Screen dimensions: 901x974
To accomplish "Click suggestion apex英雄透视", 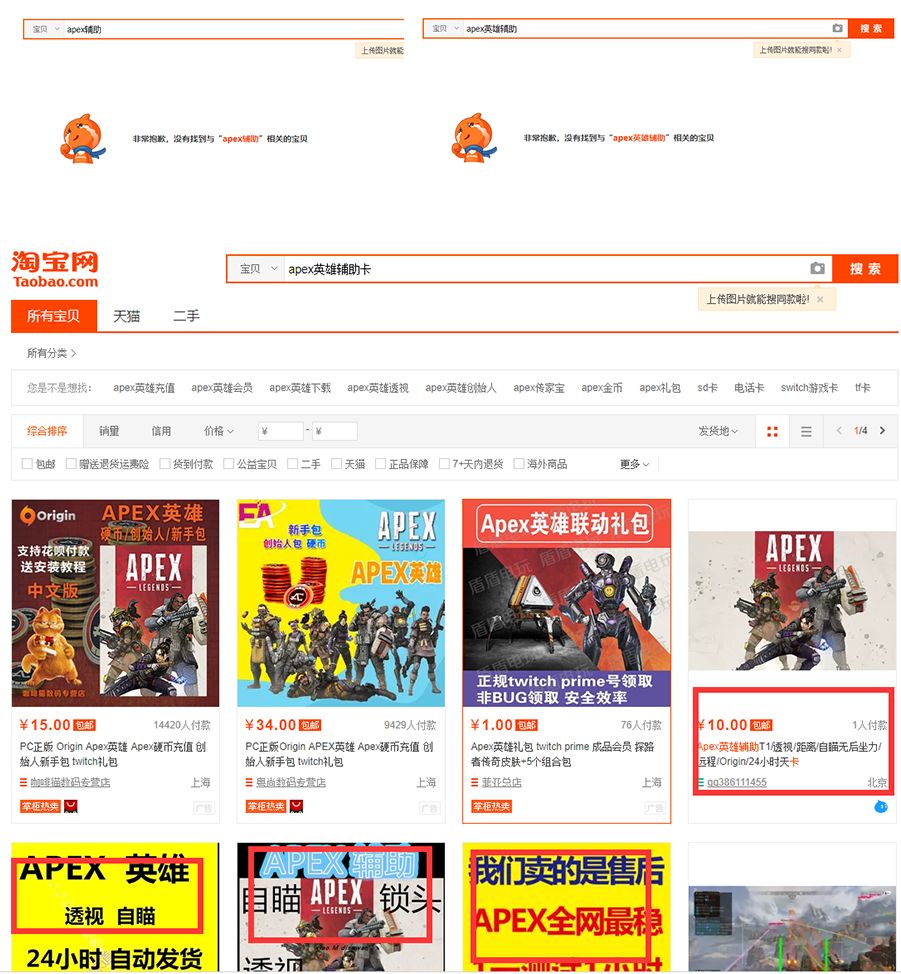I will point(378,388).
